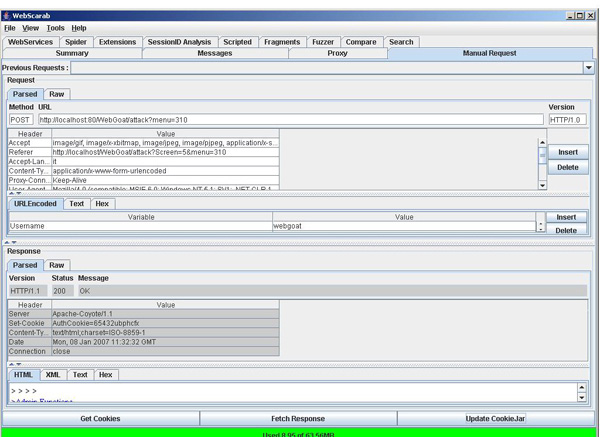The width and height of the screenshot is (600, 437).
Task: Click the Previous Requests combo box field
Action: (x=327, y=68)
